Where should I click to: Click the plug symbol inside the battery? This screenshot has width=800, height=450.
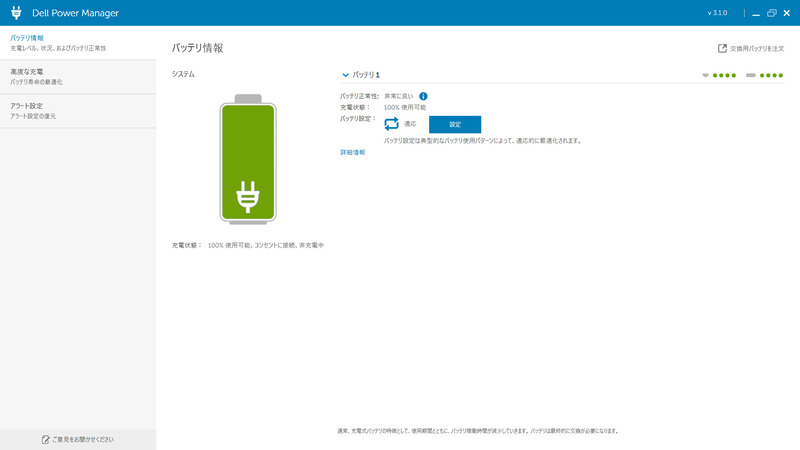(248, 196)
